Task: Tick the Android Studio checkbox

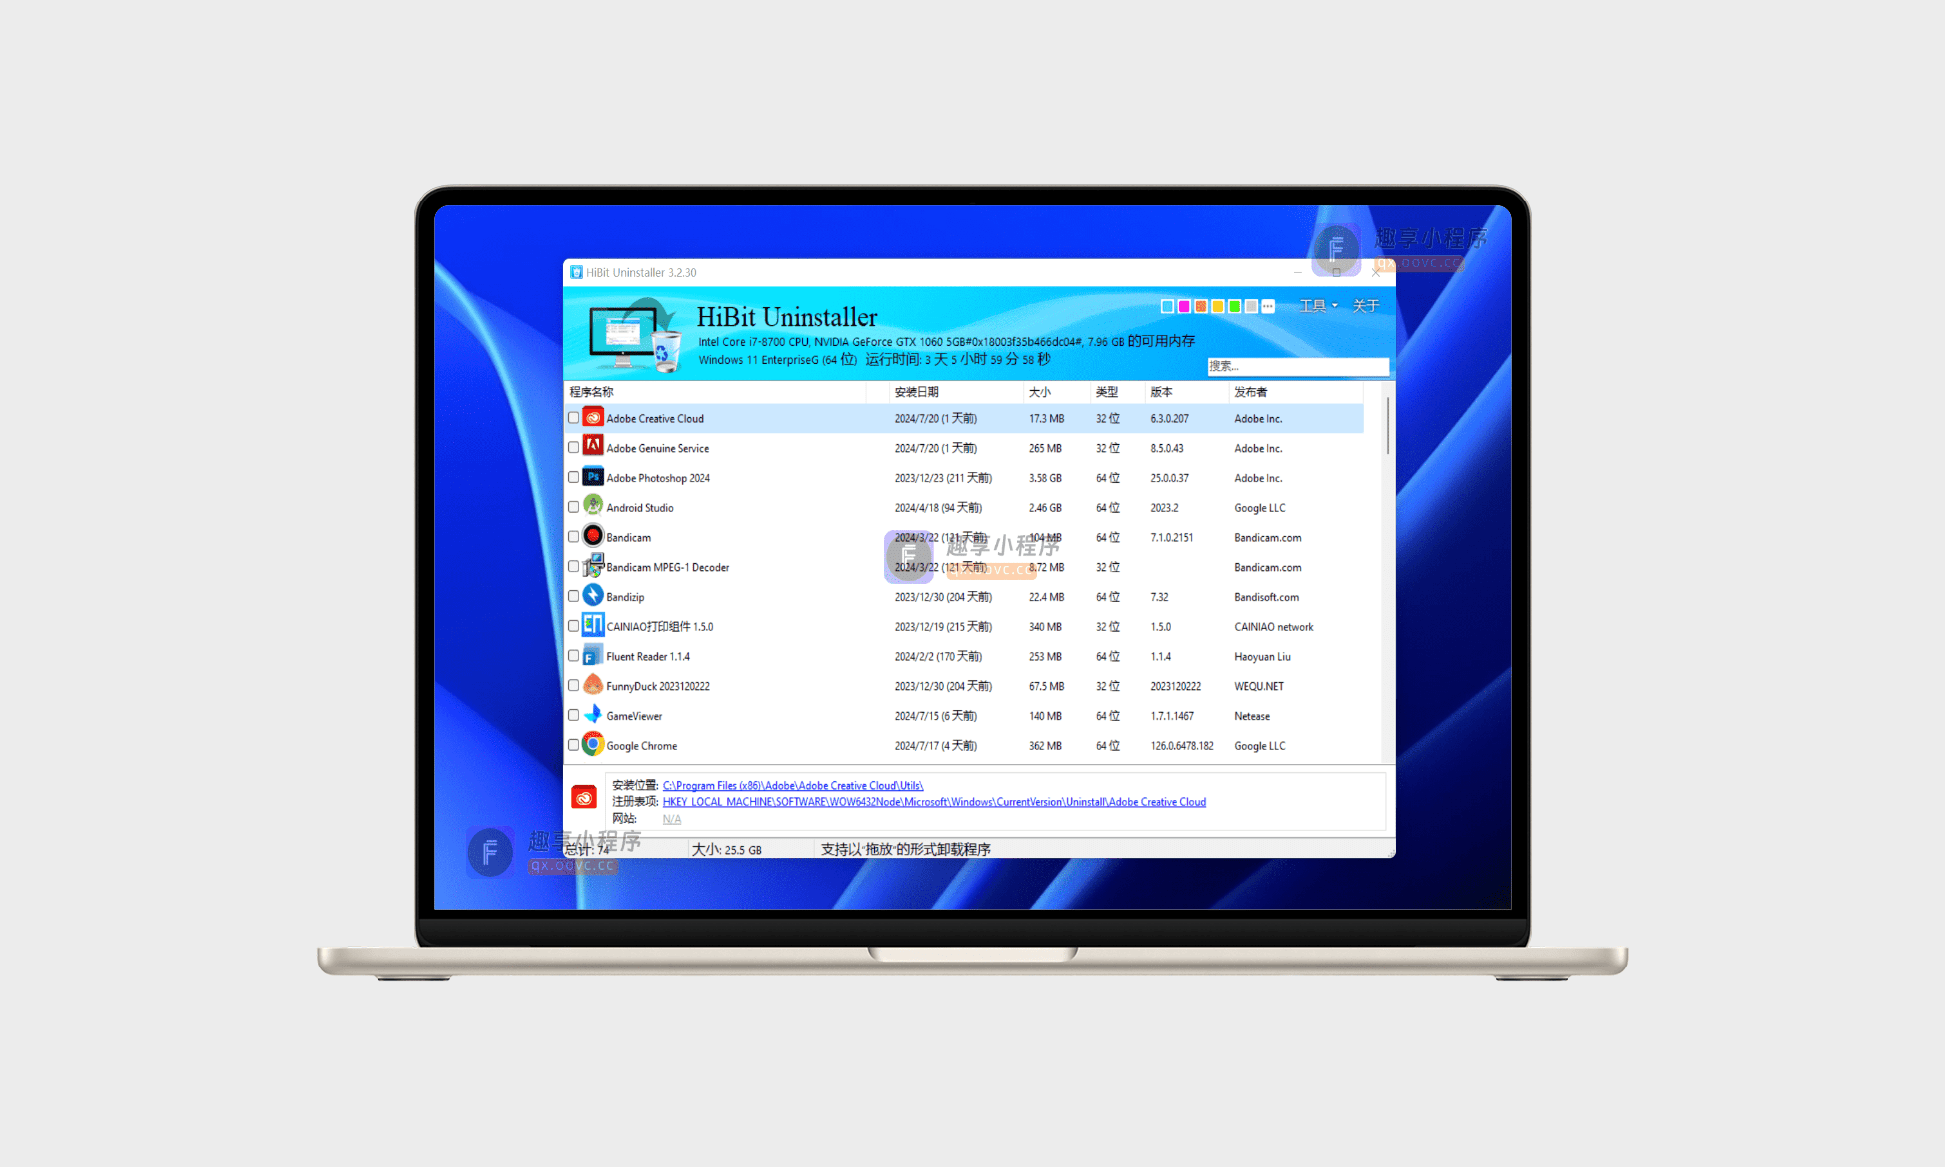Action: pos(573,507)
